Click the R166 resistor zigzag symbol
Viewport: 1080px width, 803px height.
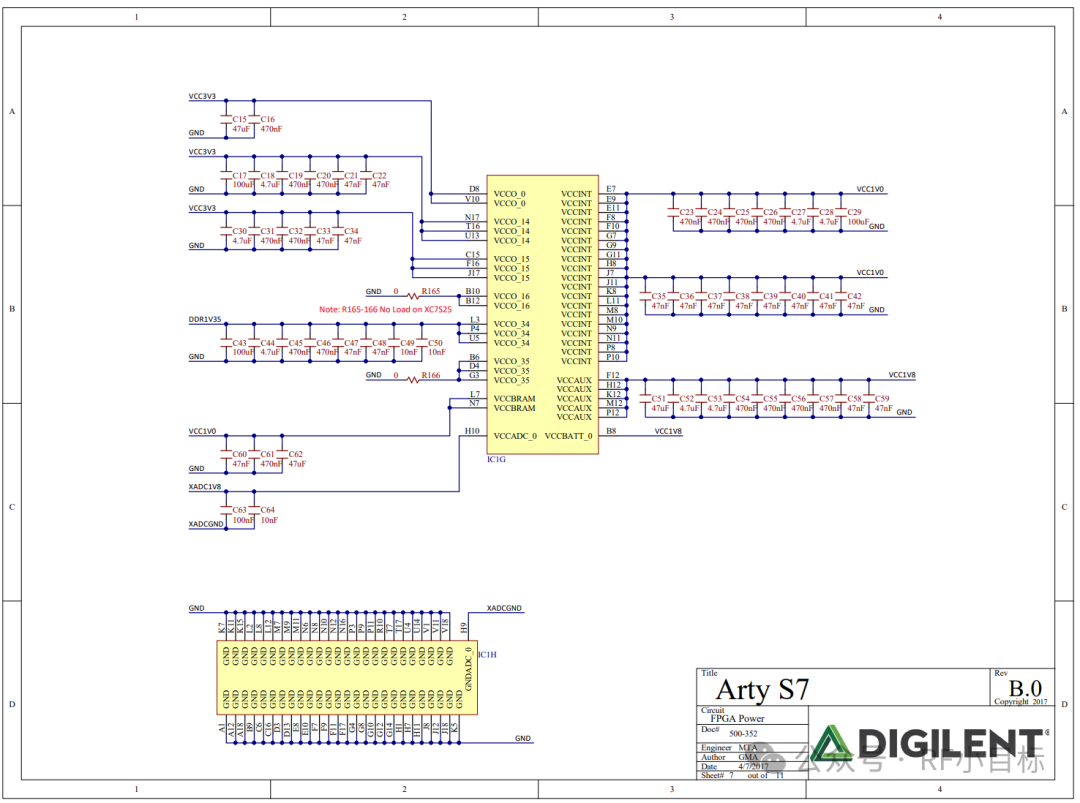tap(413, 380)
